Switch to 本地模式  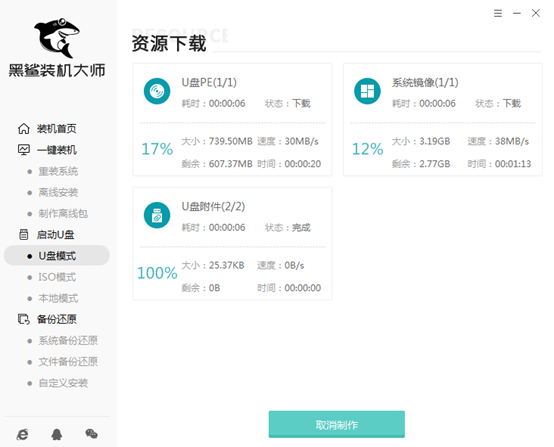click(x=58, y=298)
